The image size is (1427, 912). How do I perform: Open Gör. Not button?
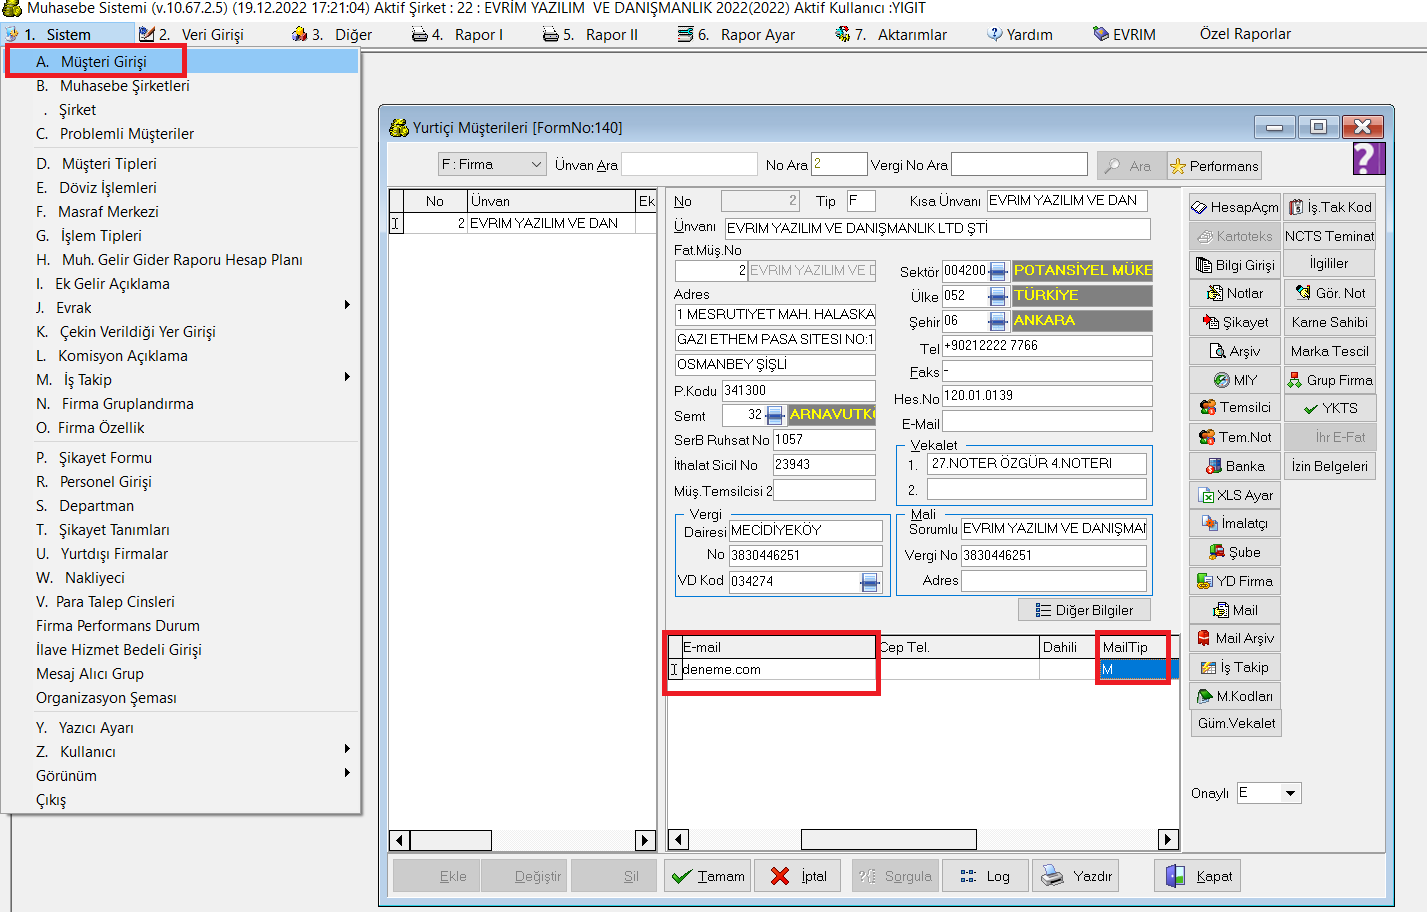pos(1329,293)
